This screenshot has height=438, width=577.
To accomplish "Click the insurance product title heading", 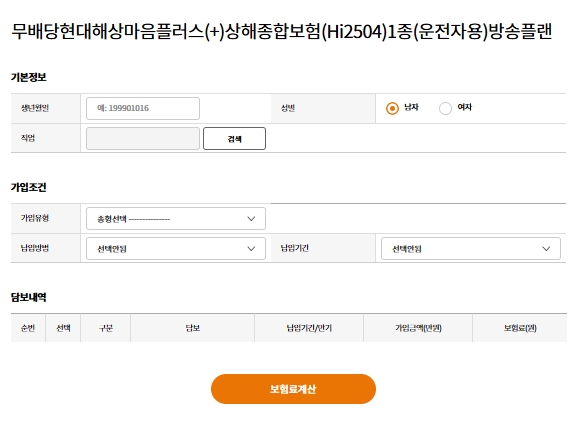I will [x=282, y=31].
